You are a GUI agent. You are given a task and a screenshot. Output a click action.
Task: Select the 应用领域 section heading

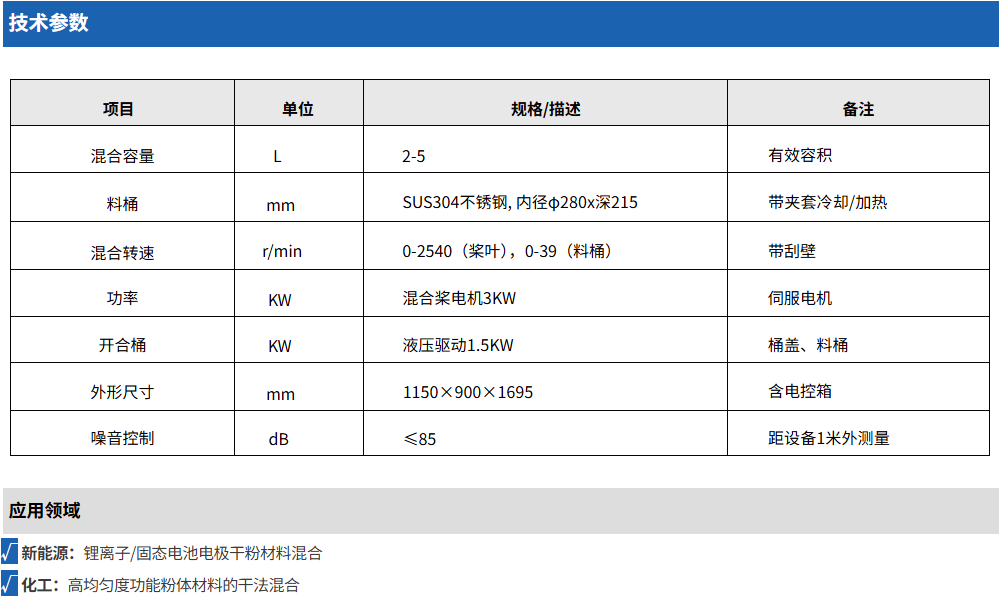44,510
